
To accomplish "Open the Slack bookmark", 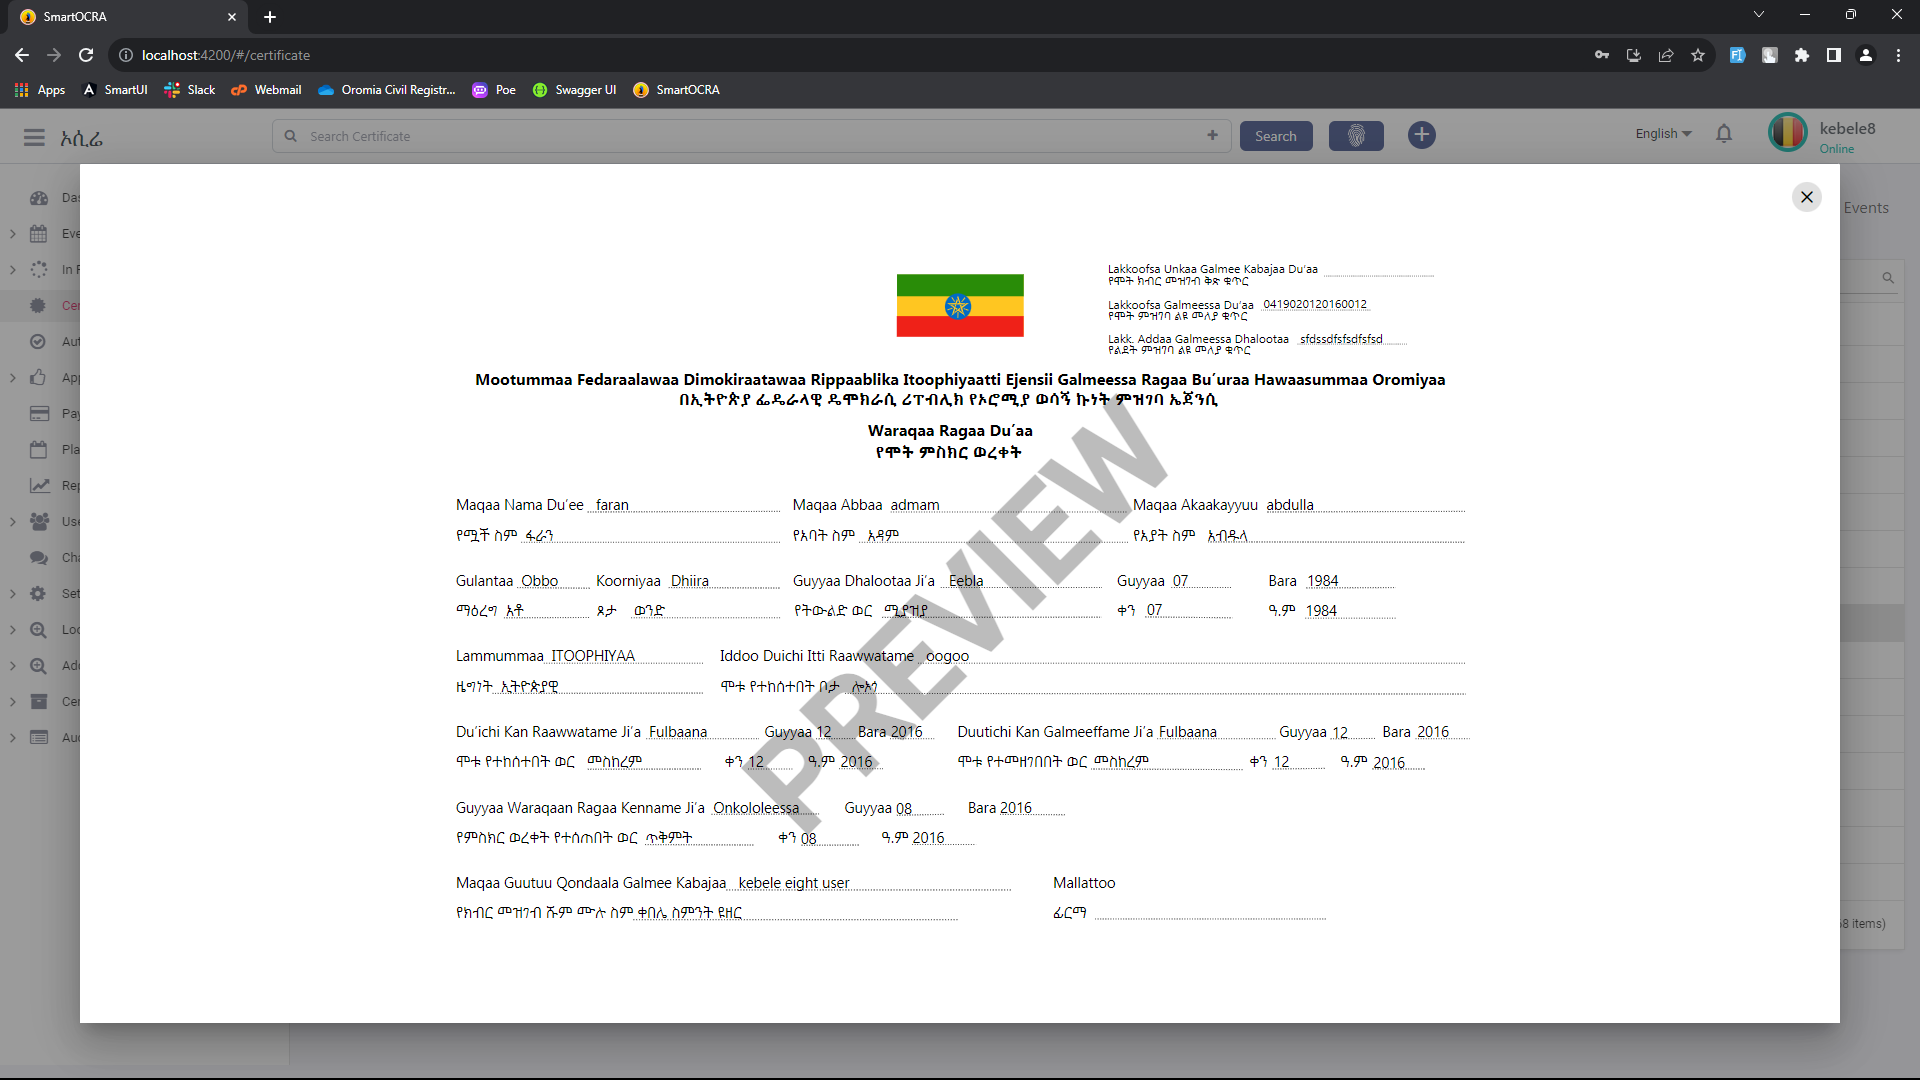I will click(190, 90).
